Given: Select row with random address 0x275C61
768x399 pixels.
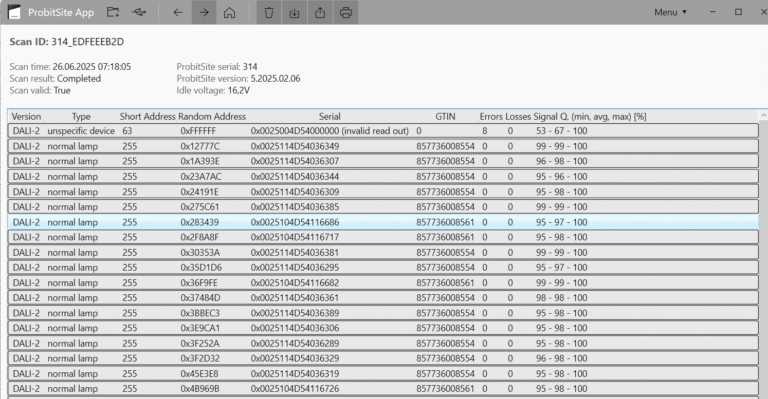Looking at the screenshot, I should (383, 207).
